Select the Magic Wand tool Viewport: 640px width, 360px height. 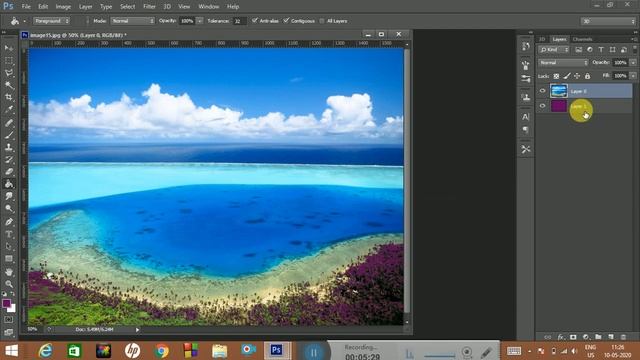coord(9,85)
